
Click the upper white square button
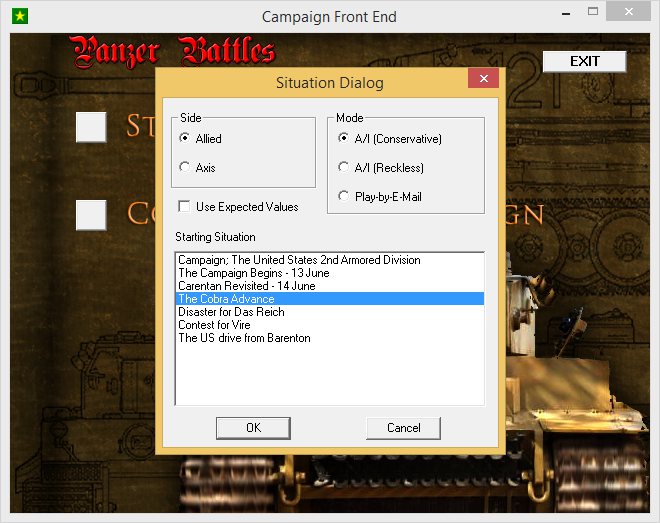(x=91, y=127)
